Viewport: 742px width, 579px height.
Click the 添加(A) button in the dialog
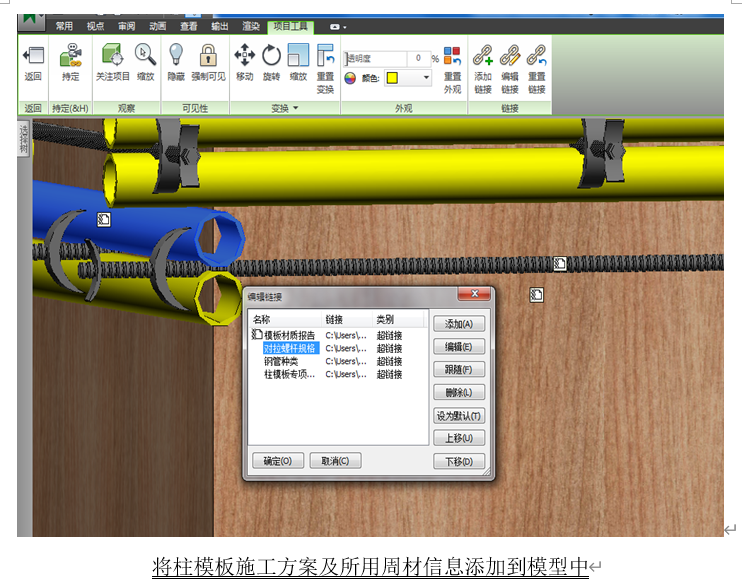tap(459, 324)
